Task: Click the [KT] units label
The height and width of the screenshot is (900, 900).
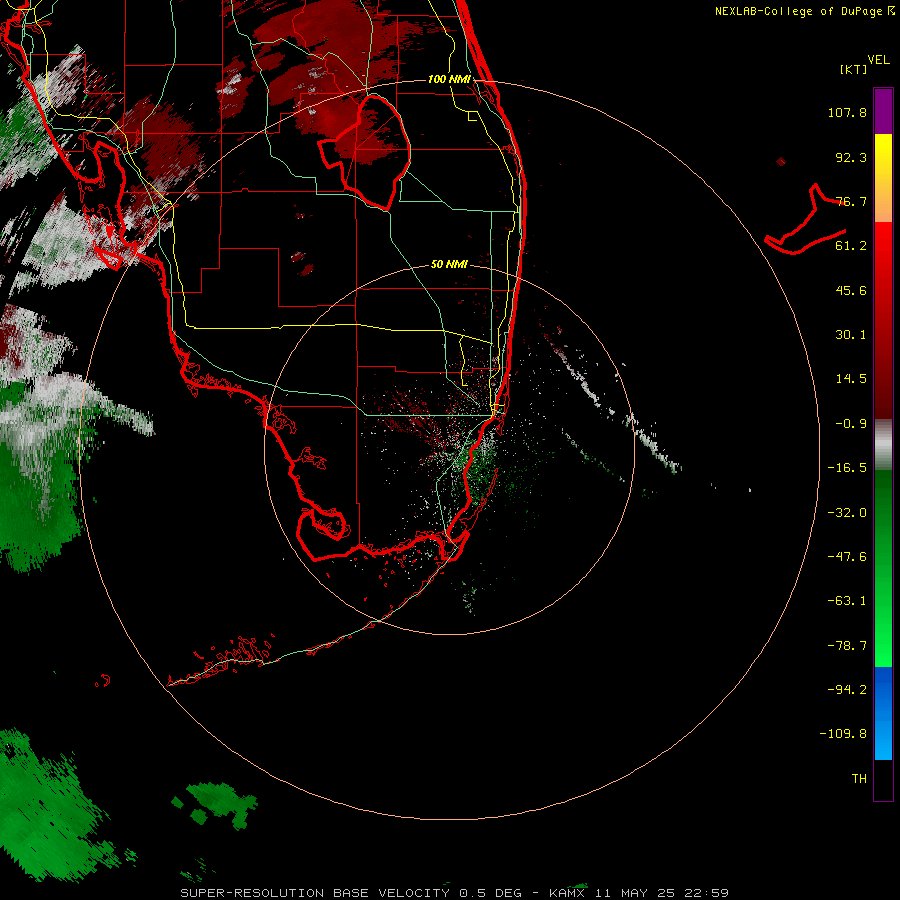Action: point(854,69)
